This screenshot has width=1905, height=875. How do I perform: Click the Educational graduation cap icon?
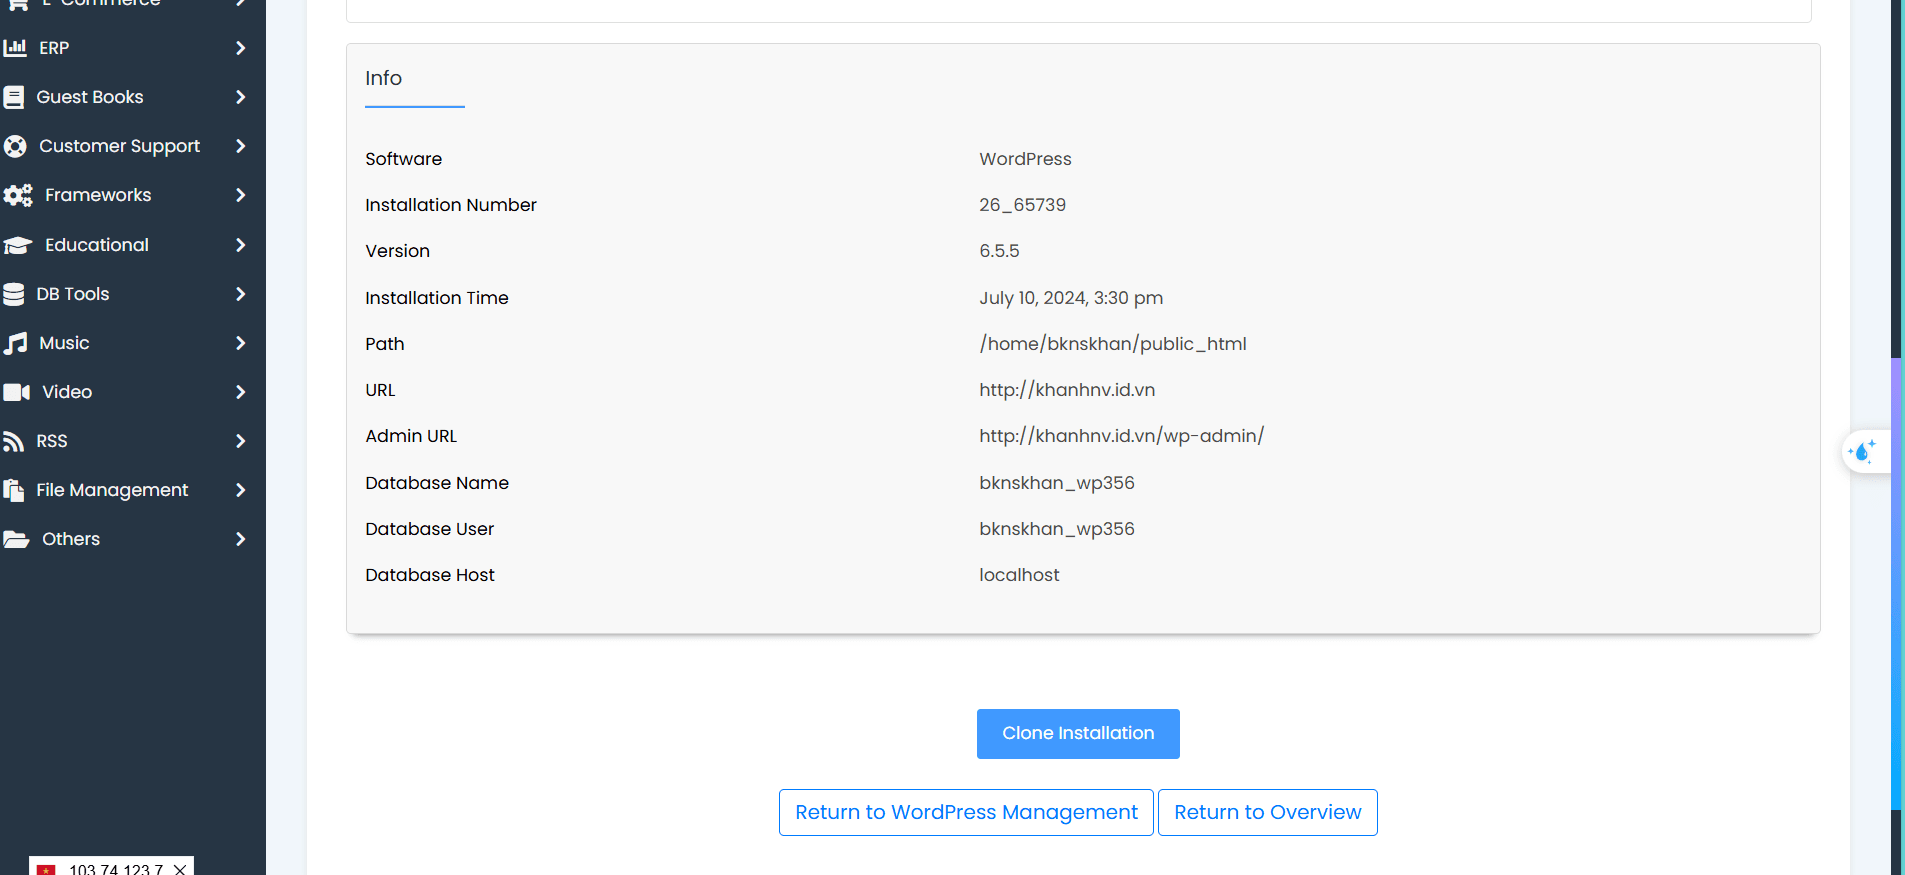click(x=18, y=245)
